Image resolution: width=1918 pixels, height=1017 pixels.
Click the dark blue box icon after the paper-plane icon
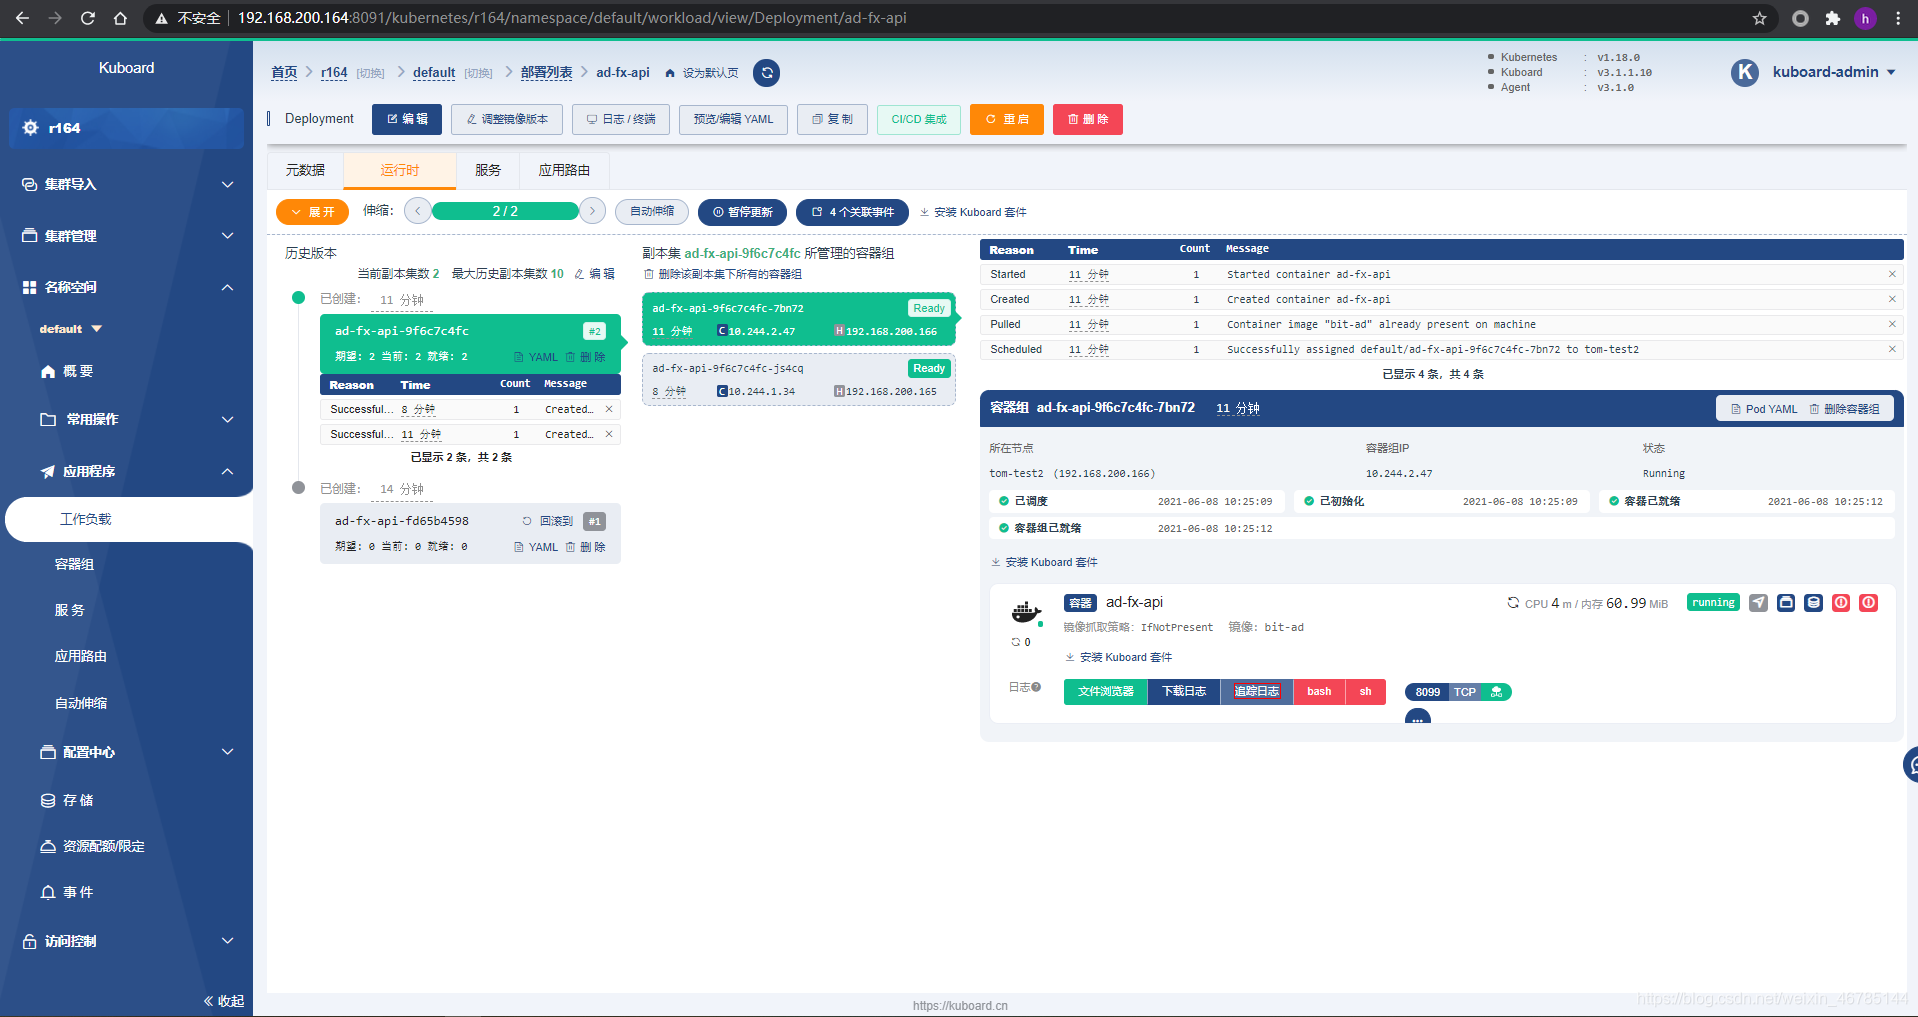pos(1786,603)
